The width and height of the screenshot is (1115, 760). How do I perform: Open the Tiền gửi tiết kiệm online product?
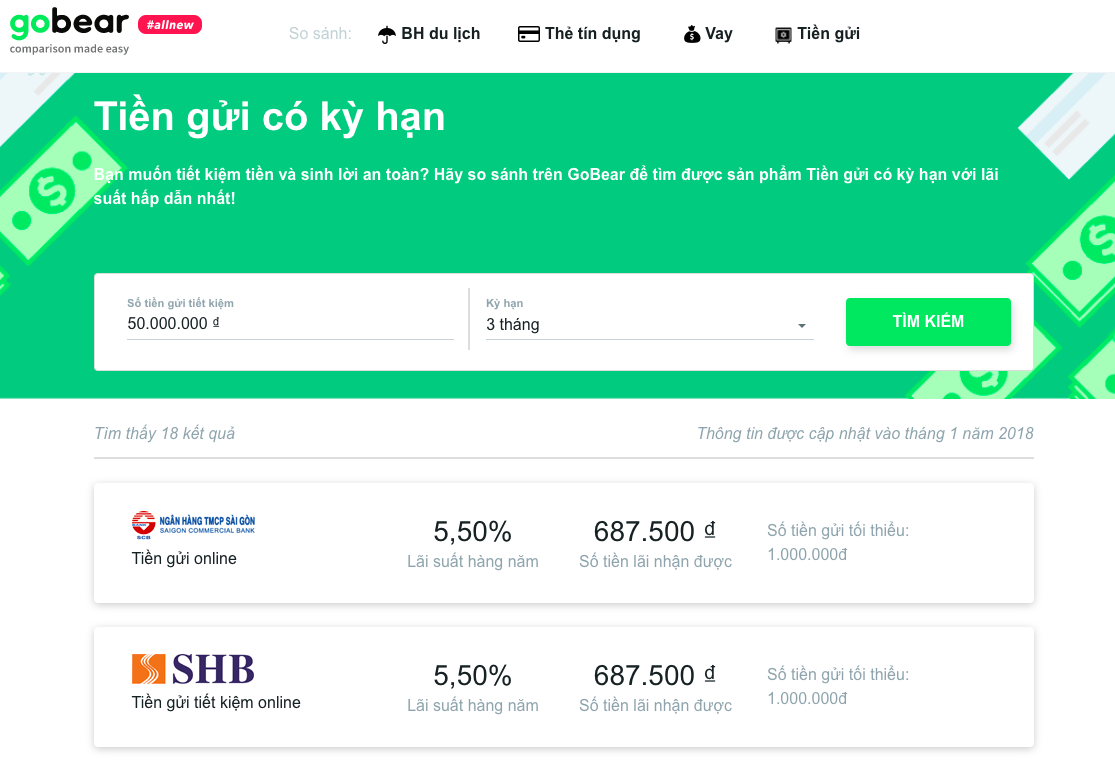216,702
